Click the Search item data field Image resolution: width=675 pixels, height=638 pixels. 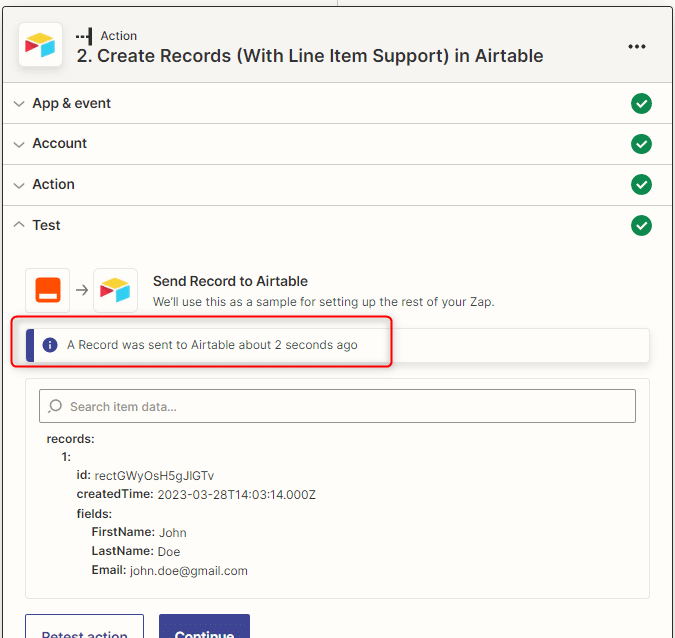(337, 406)
